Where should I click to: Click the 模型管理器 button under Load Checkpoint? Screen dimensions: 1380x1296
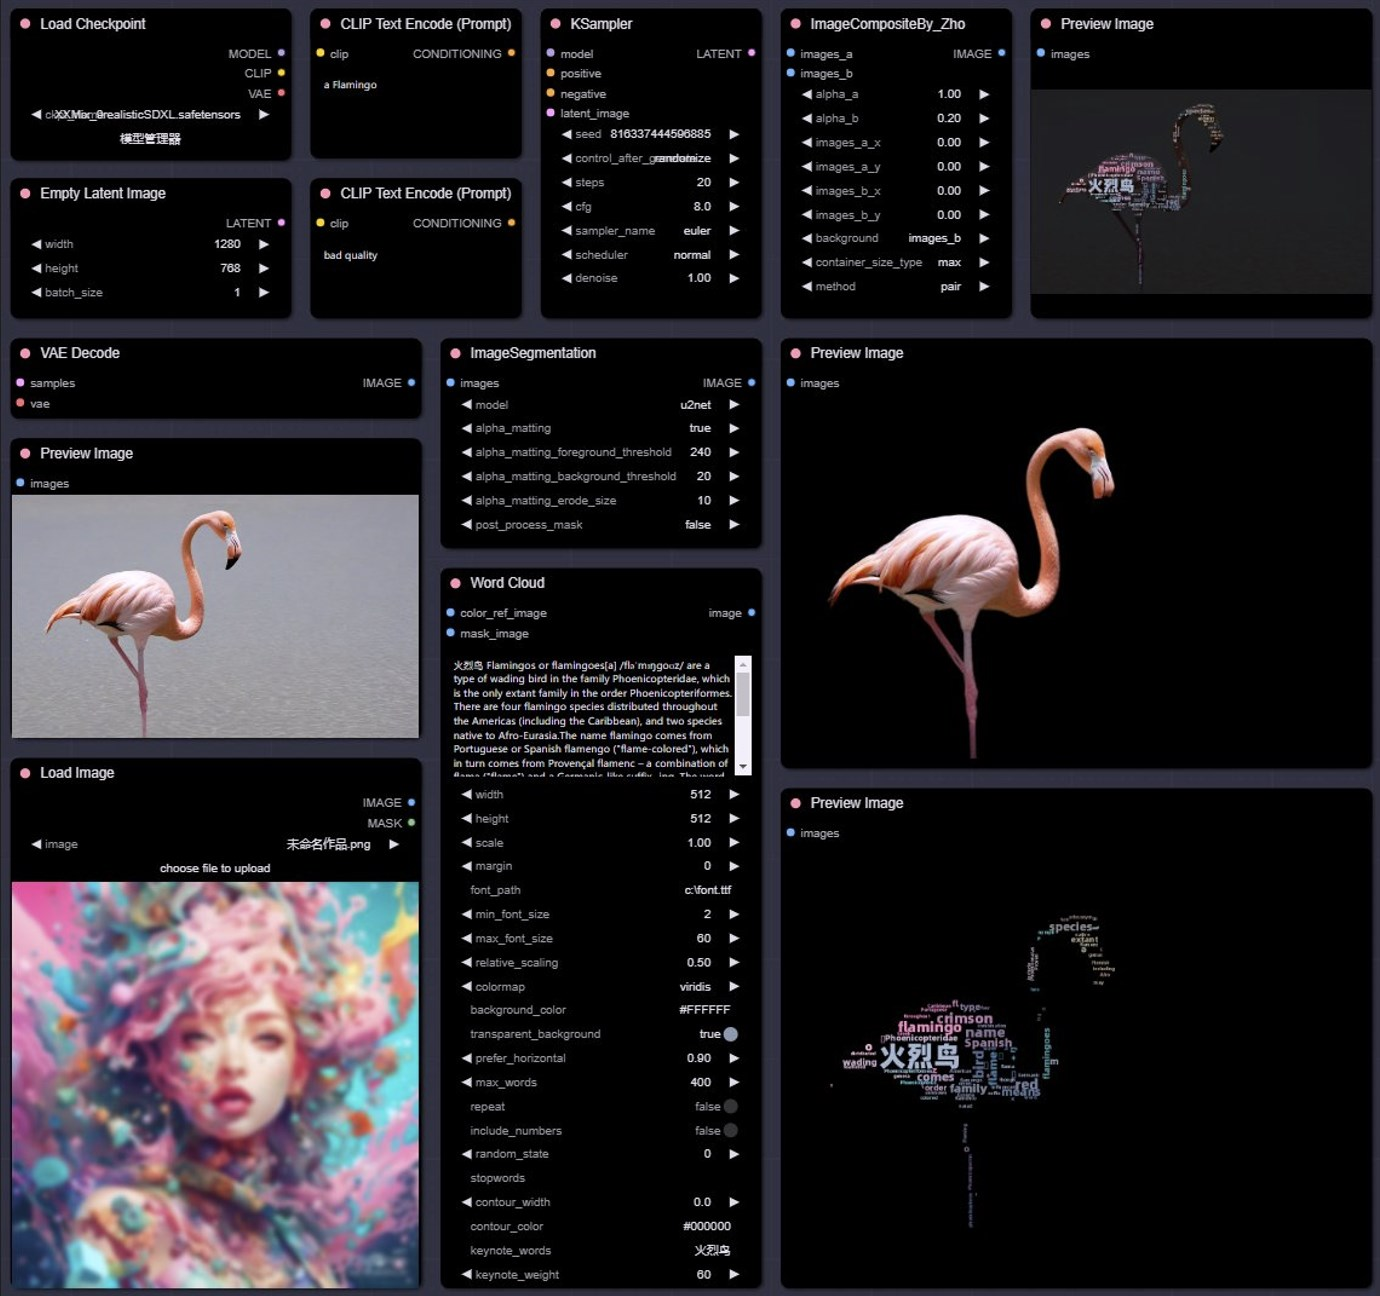(x=151, y=139)
